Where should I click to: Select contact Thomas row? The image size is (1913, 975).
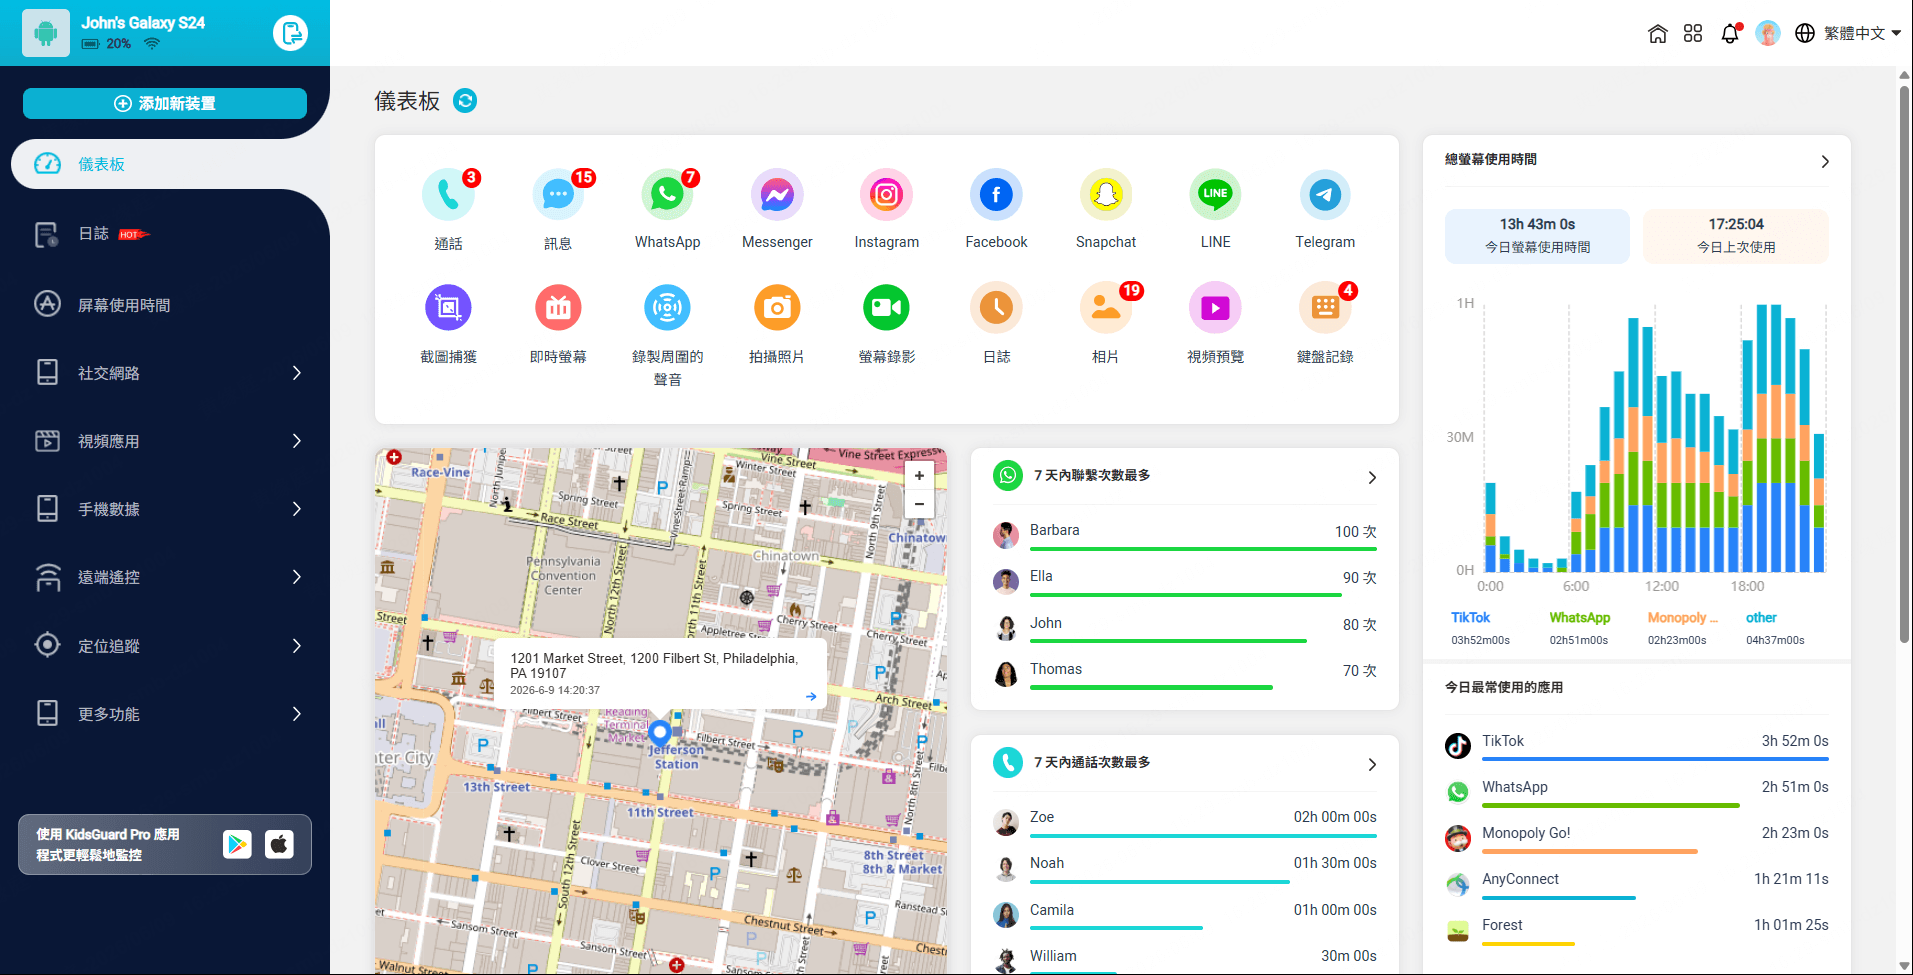coord(1185,673)
